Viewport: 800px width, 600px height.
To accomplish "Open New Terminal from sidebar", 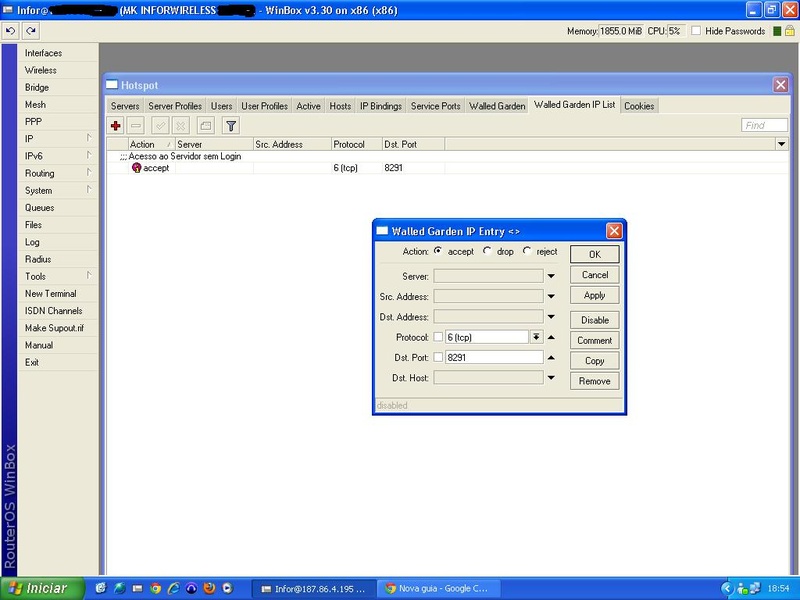I will coord(51,293).
